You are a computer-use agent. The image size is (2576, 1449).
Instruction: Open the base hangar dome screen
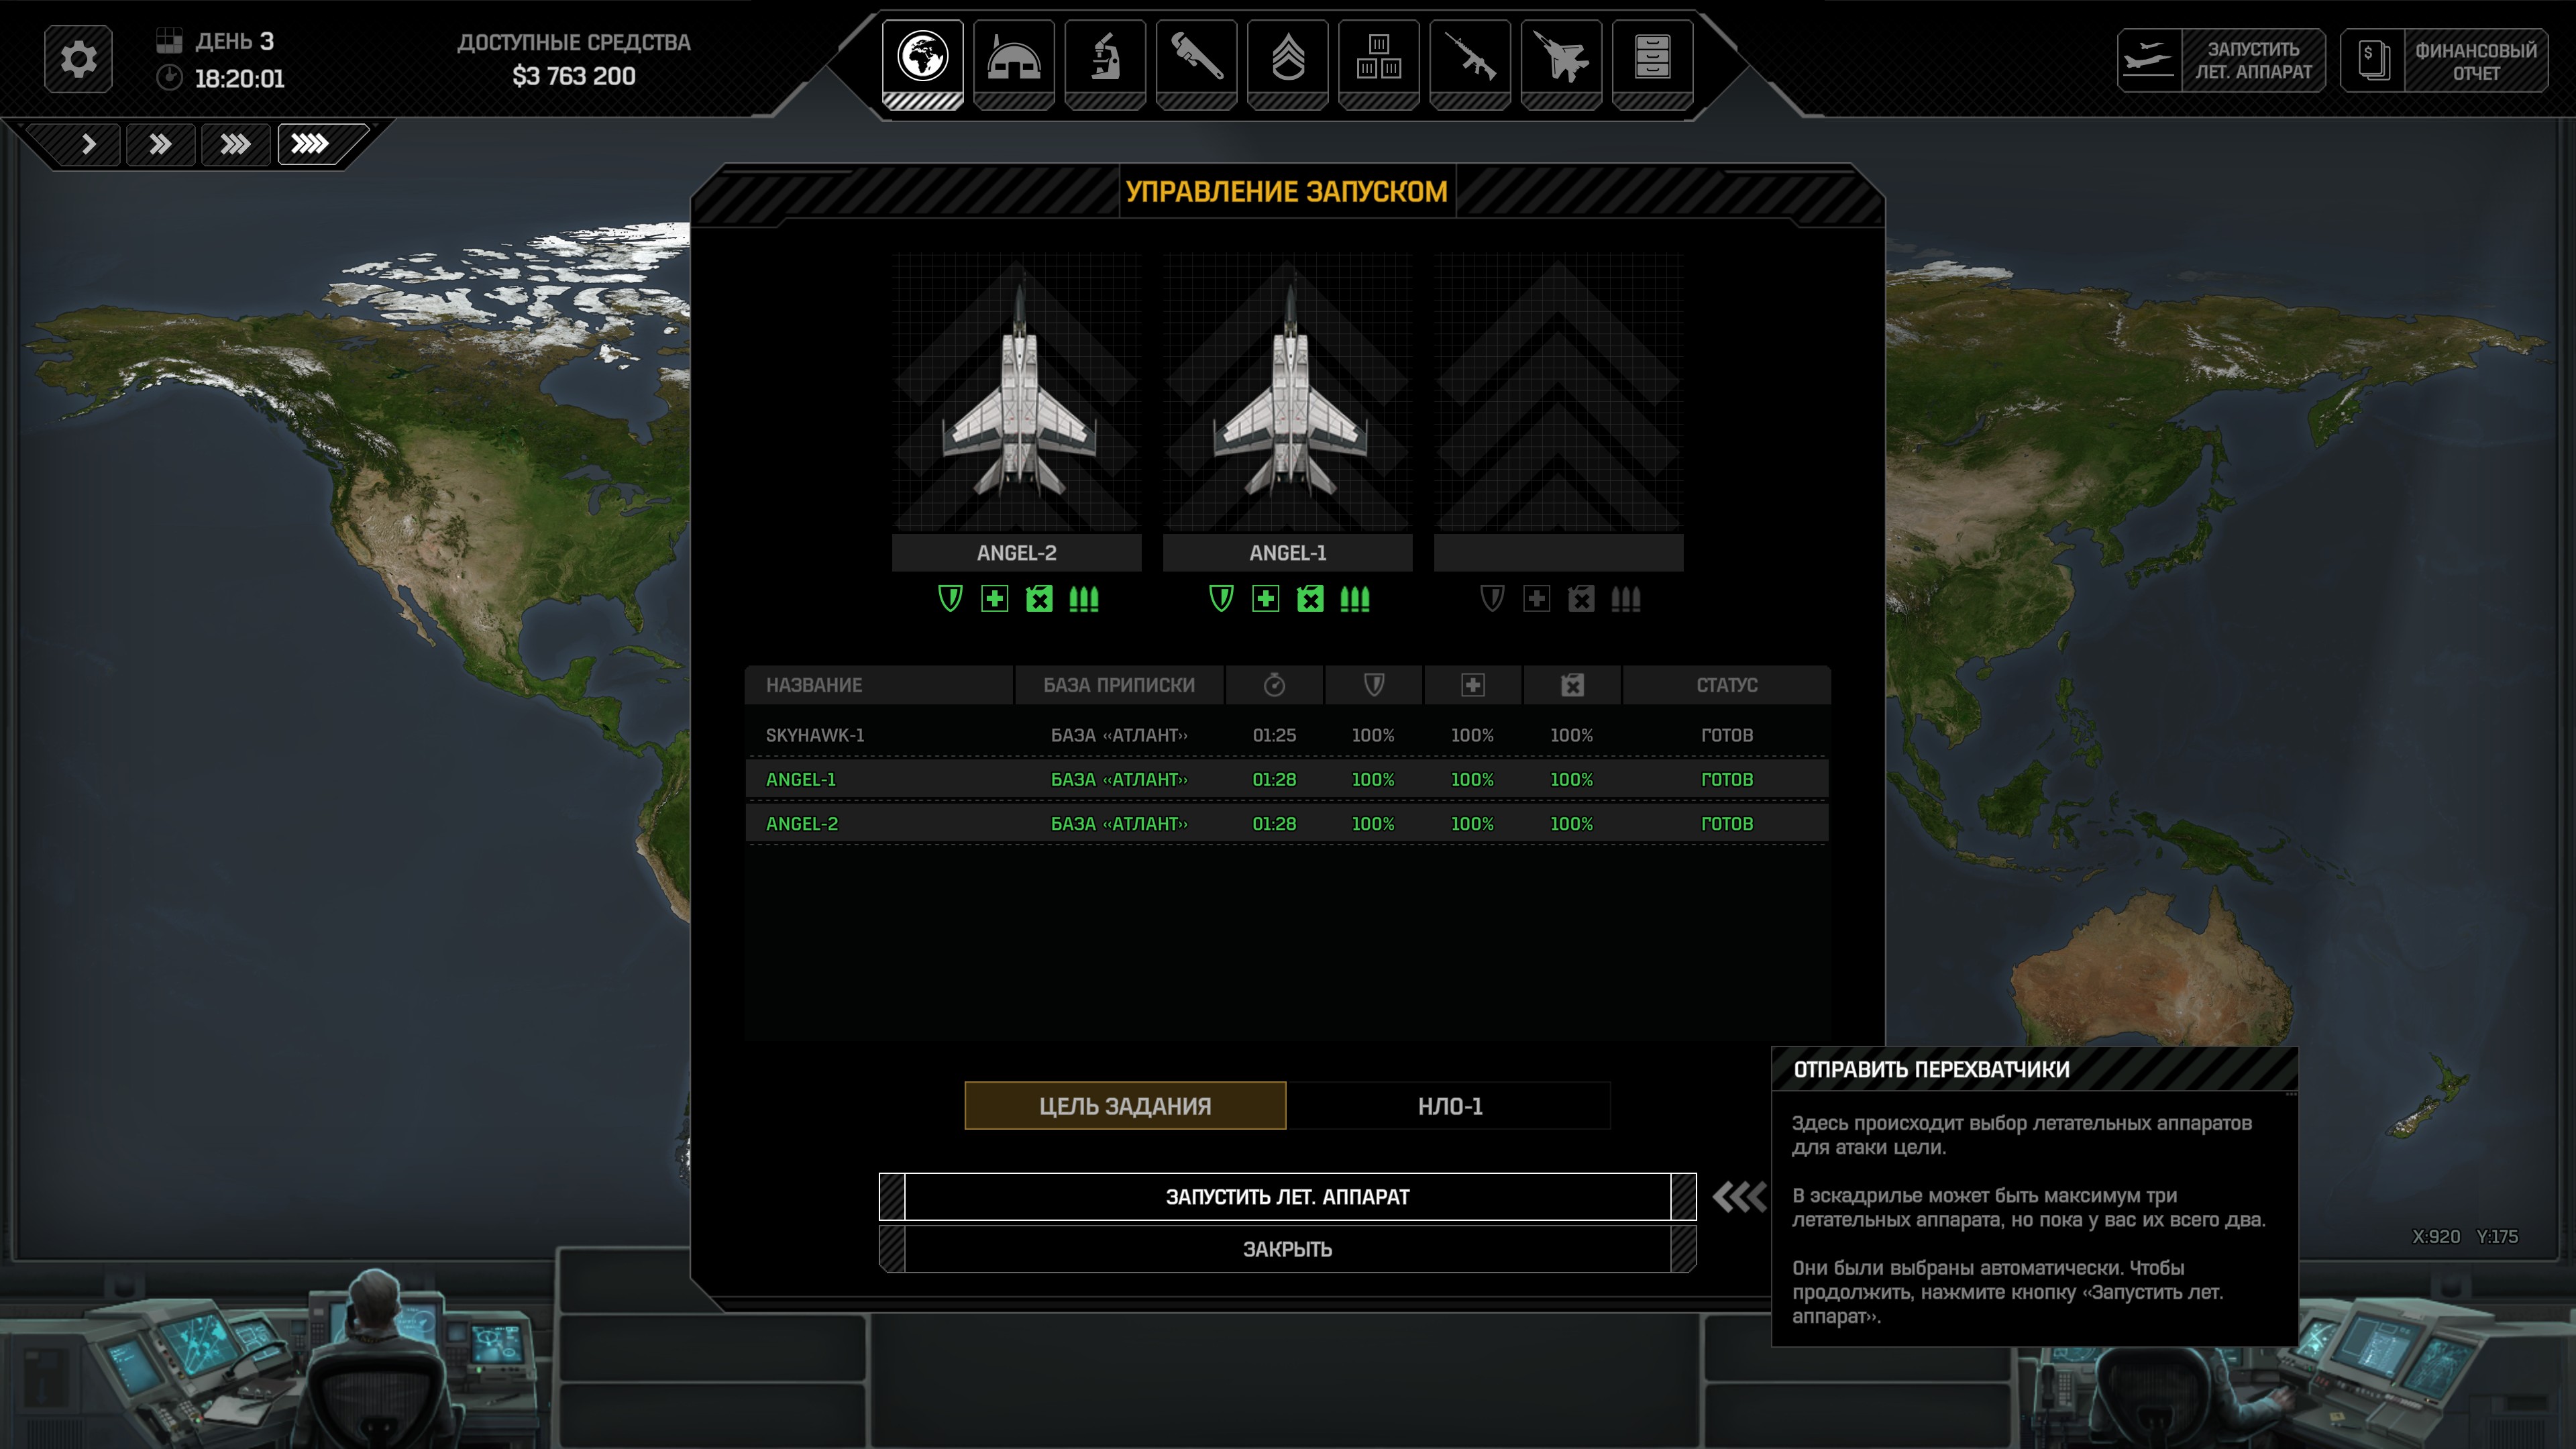(x=1013, y=58)
